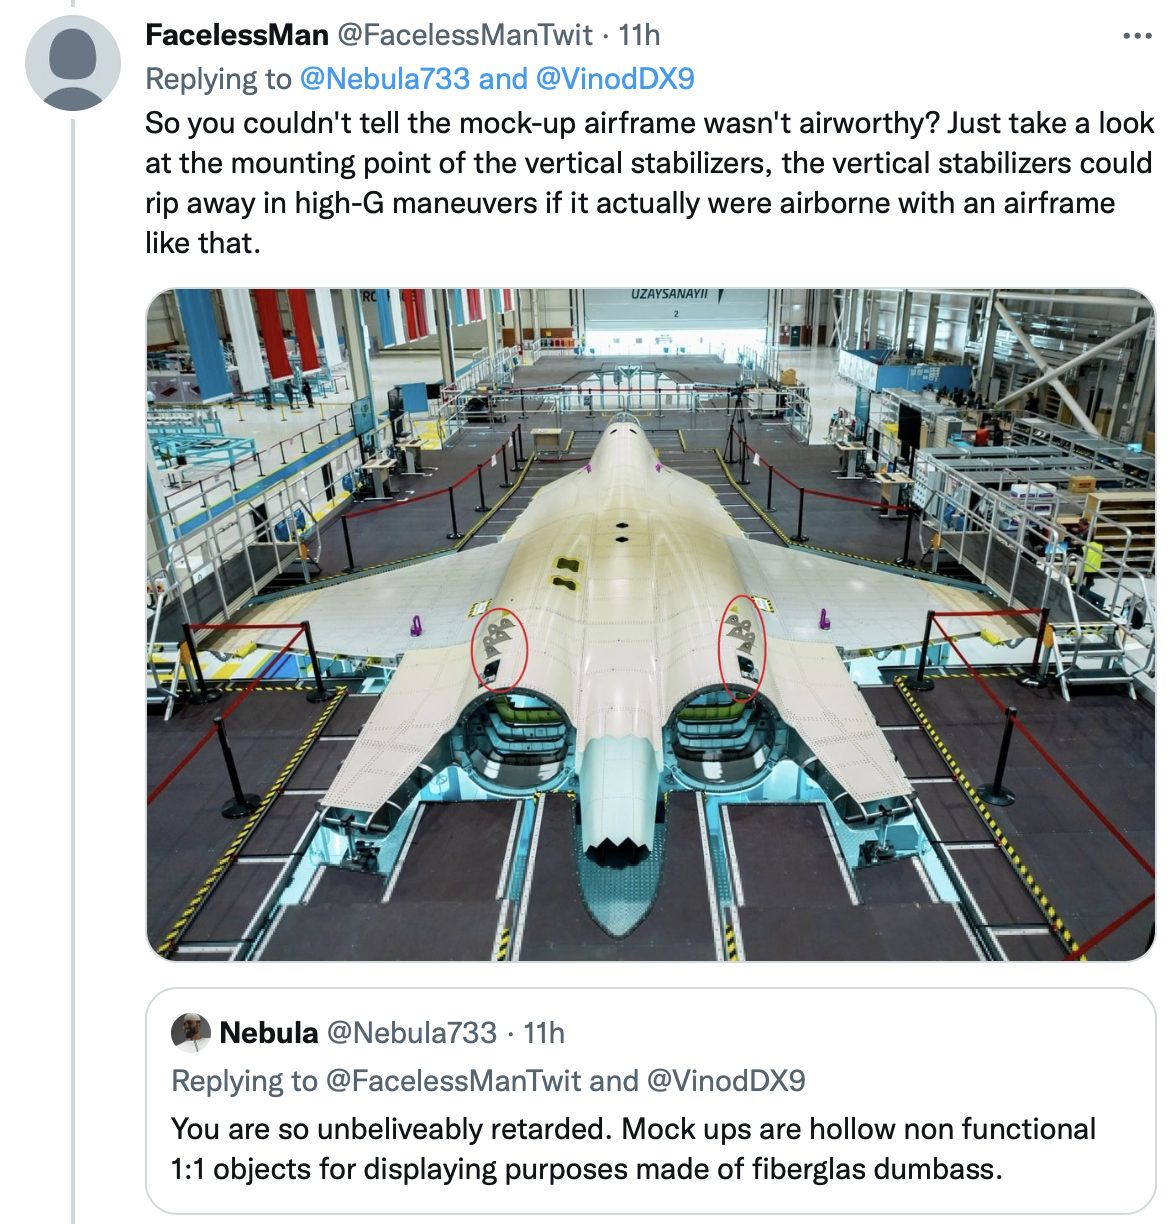Click the gray vertical thread line
The width and height of the screenshot is (1174, 1224).
click(73, 700)
